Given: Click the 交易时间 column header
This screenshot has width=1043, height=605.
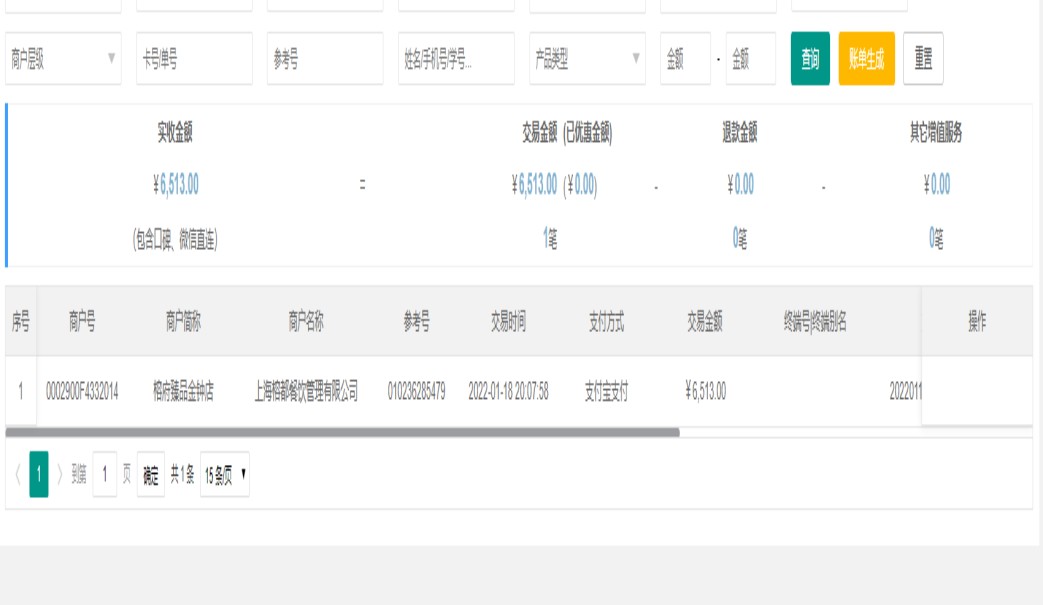Looking at the screenshot, I should tap(508, 321).
